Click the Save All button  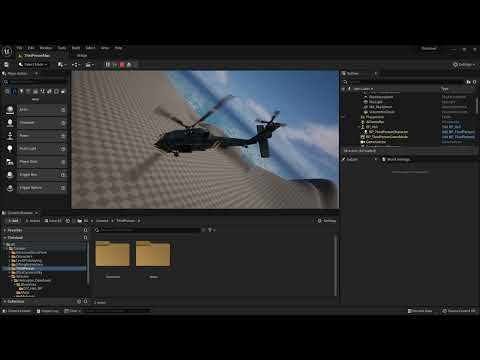[53, 221]
